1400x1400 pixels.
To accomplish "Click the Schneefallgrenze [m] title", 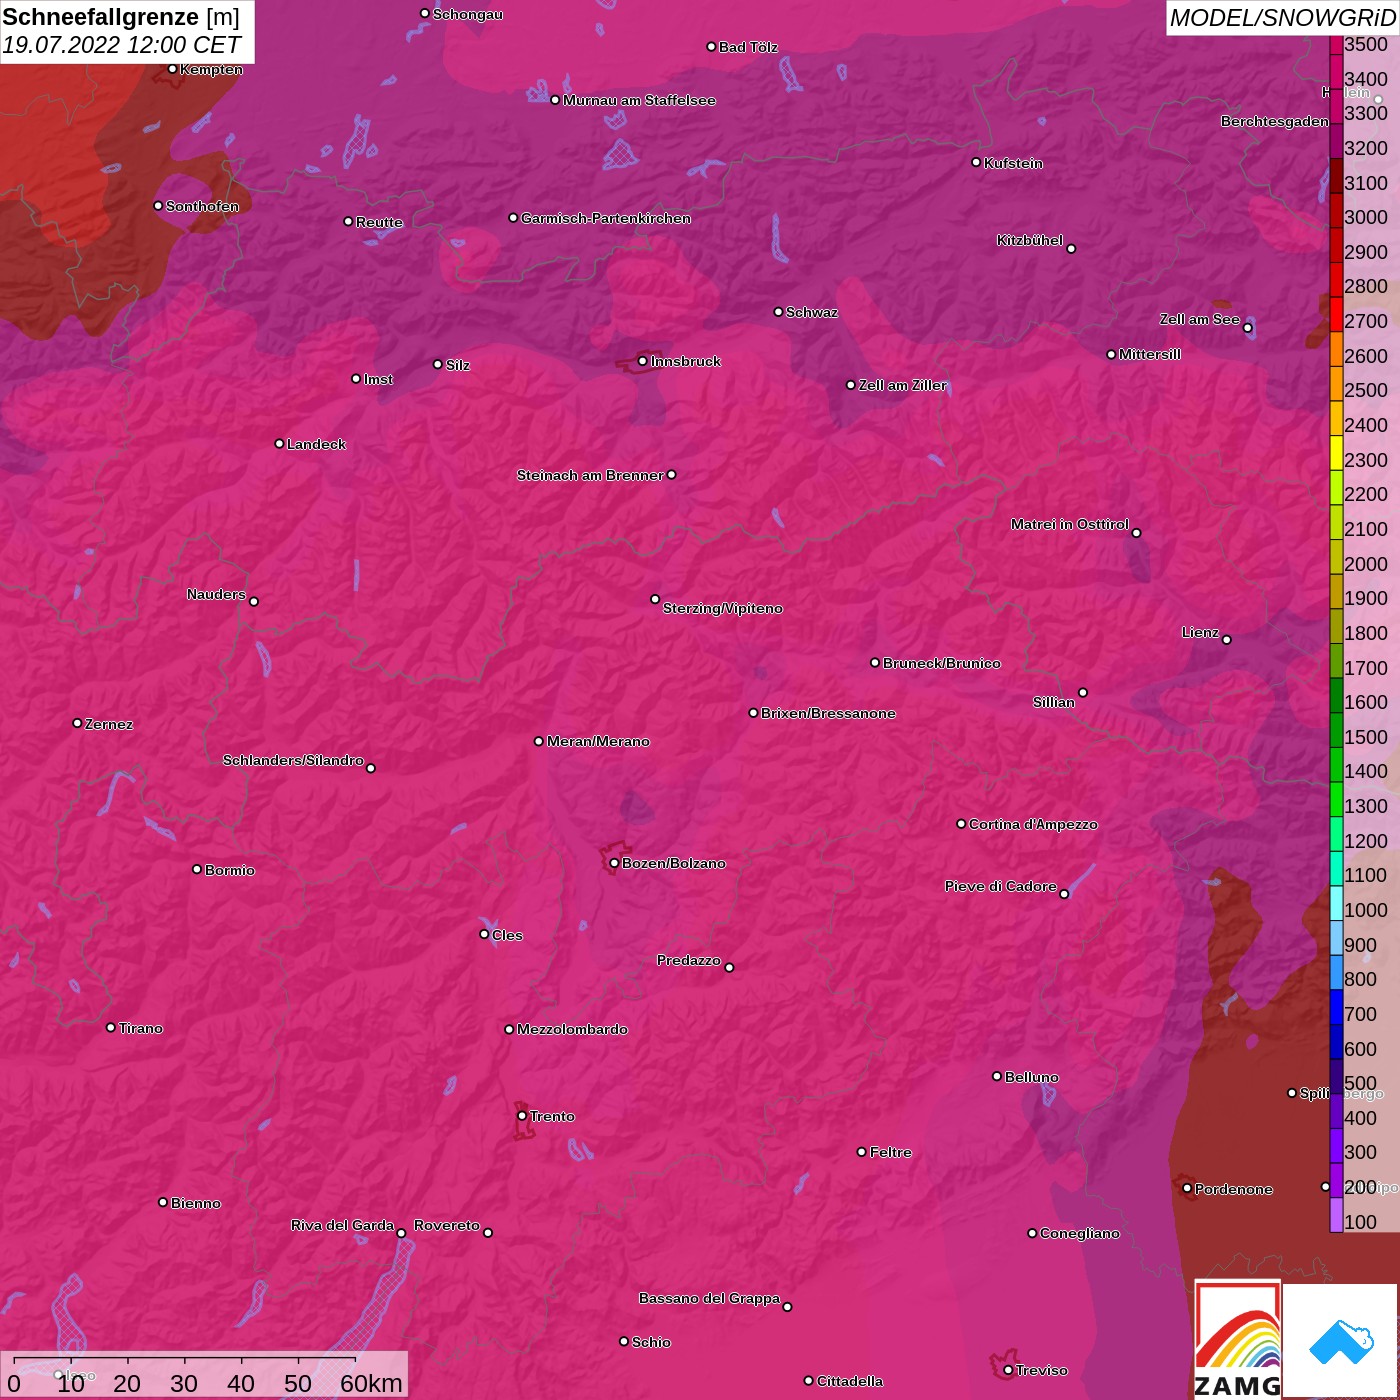I will click(x=121, y=17).
